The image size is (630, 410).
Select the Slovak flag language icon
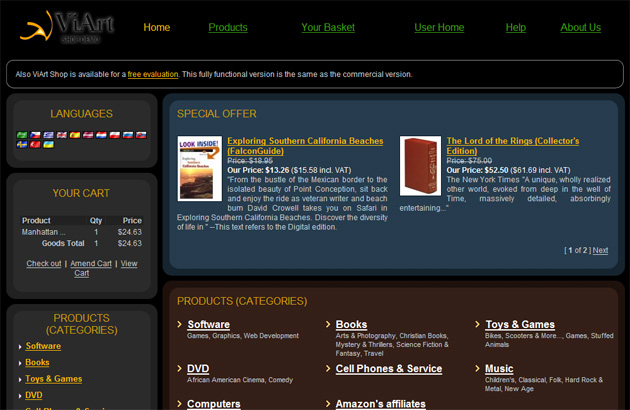pyautogui.click(x=141, y=135)
